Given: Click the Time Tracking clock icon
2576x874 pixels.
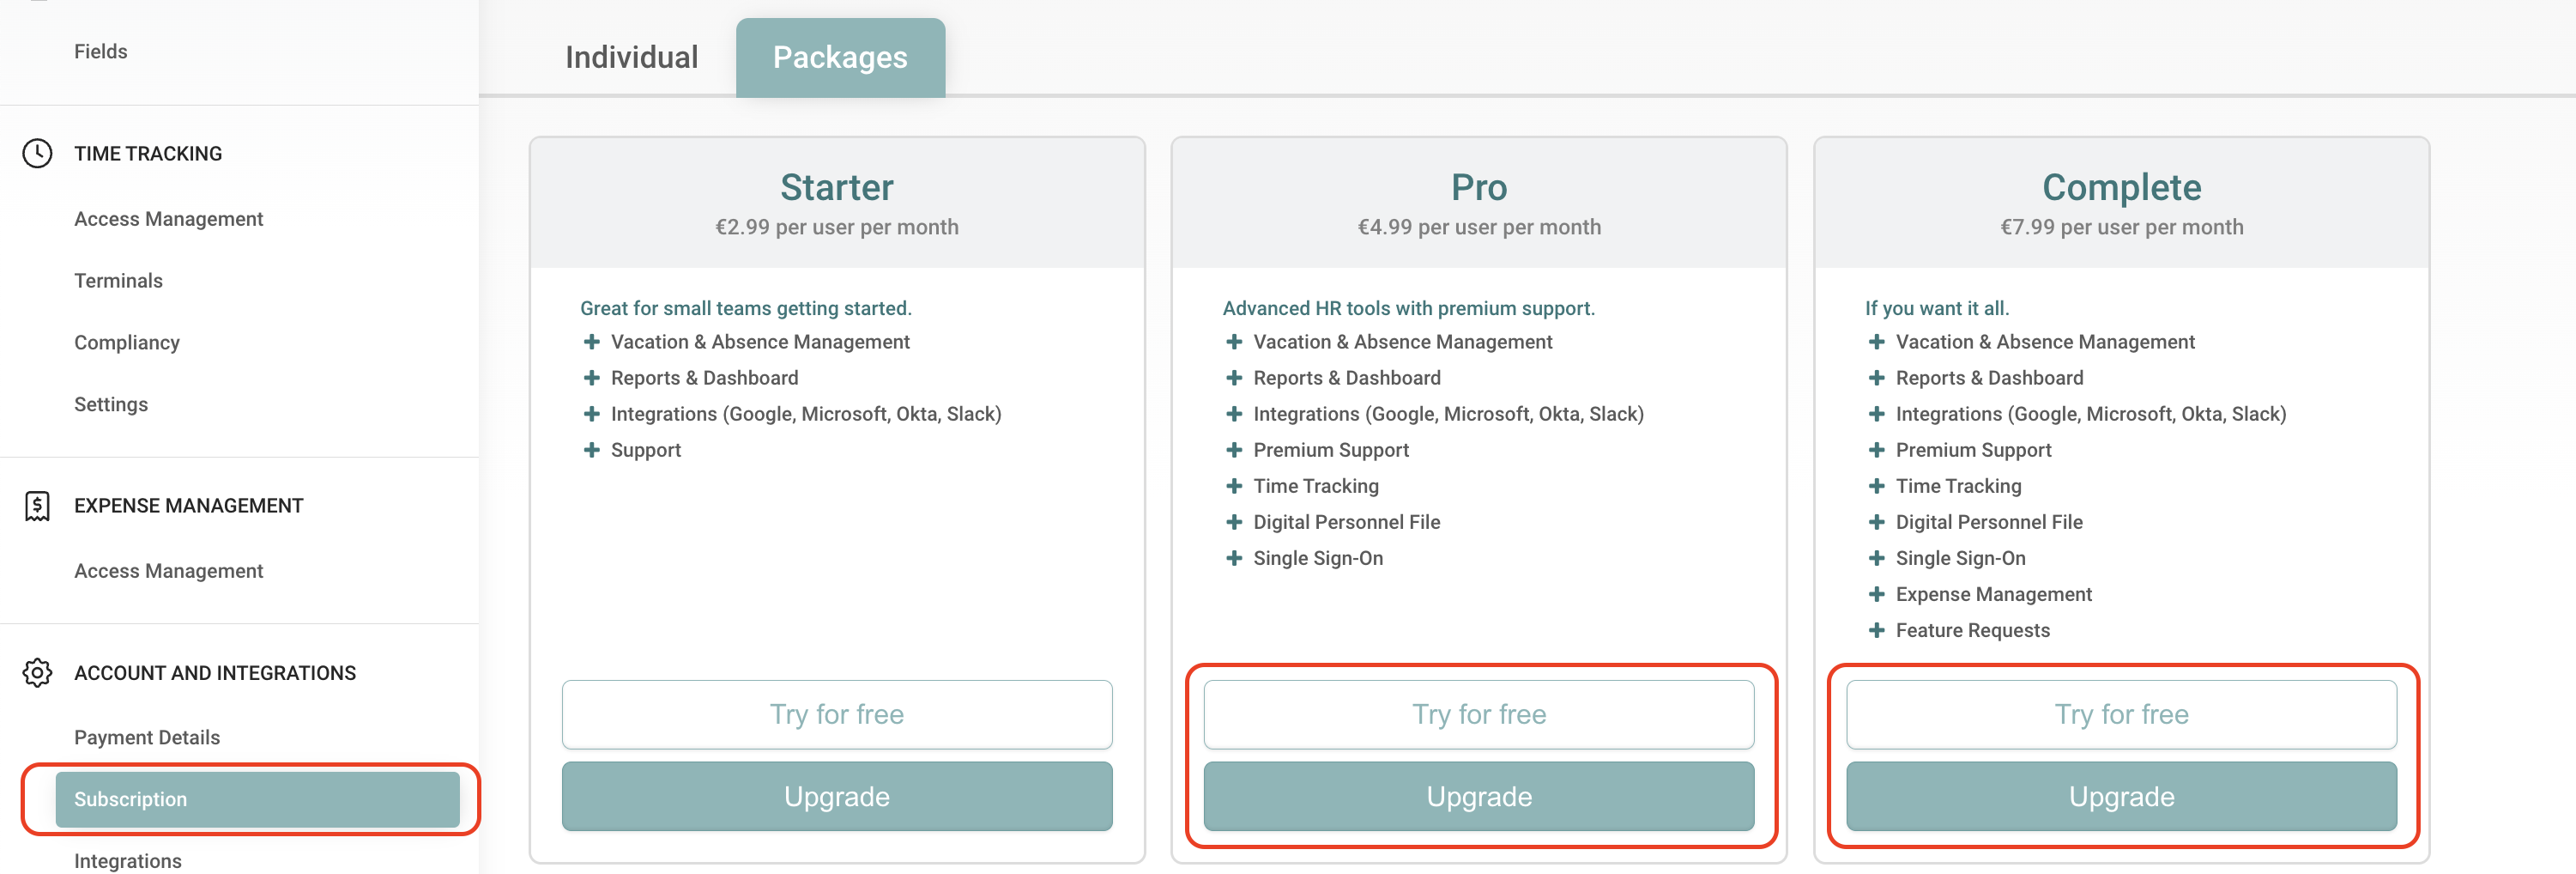Looking at the screenshot, I should point(37,153).
